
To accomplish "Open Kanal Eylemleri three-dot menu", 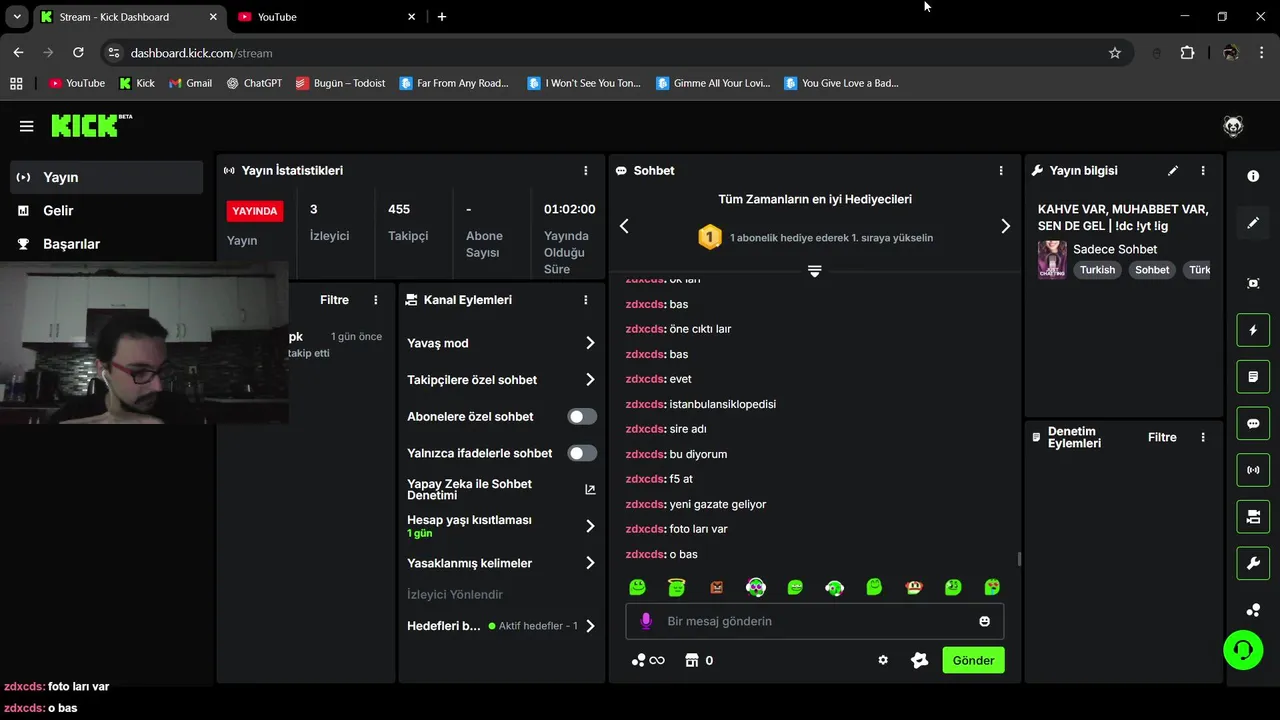I will pyautogui.click(x=586, y=300).
